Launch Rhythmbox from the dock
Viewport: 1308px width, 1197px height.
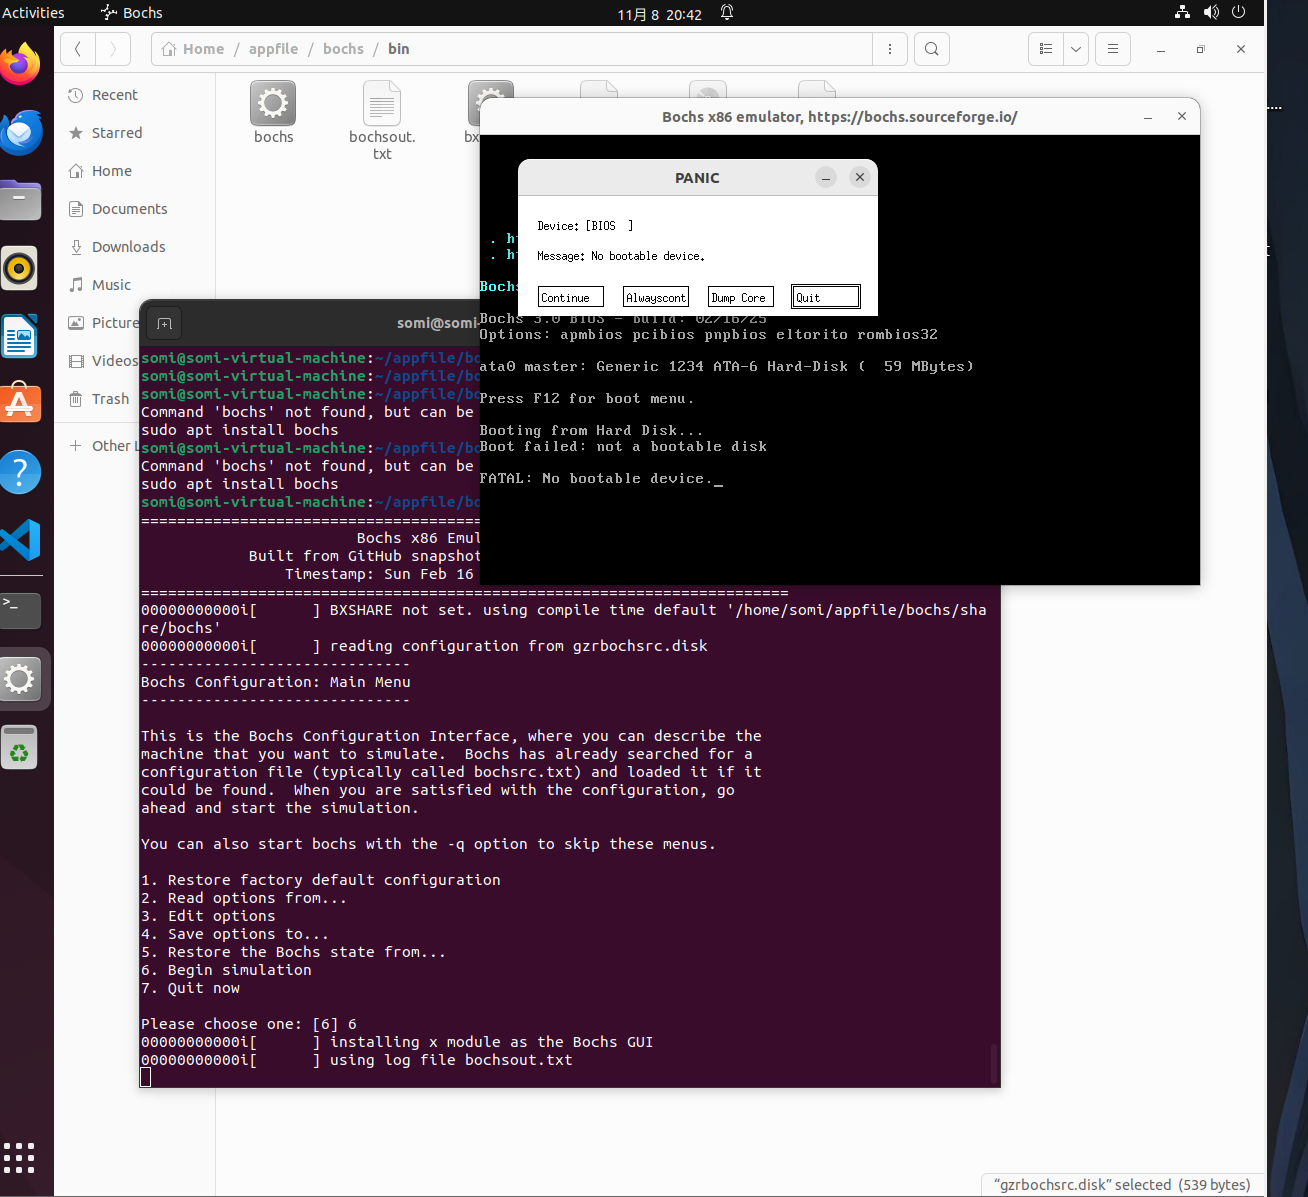pos(20,268)
